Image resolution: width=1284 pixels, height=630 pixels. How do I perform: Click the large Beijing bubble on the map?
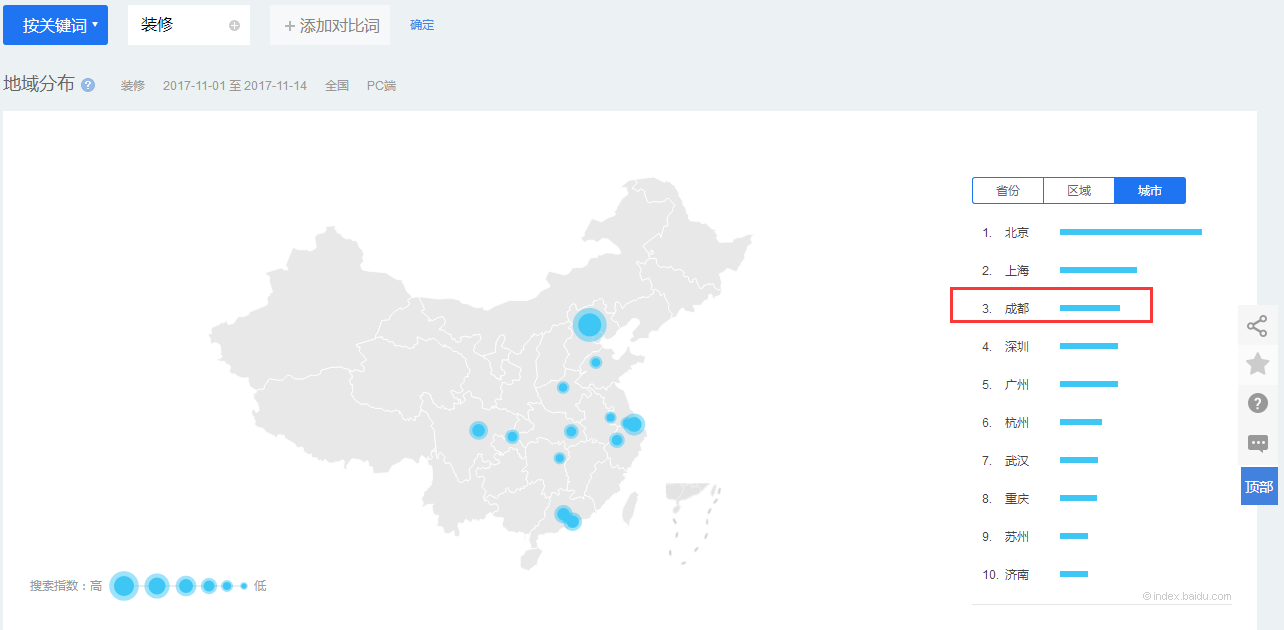point(590,324)
